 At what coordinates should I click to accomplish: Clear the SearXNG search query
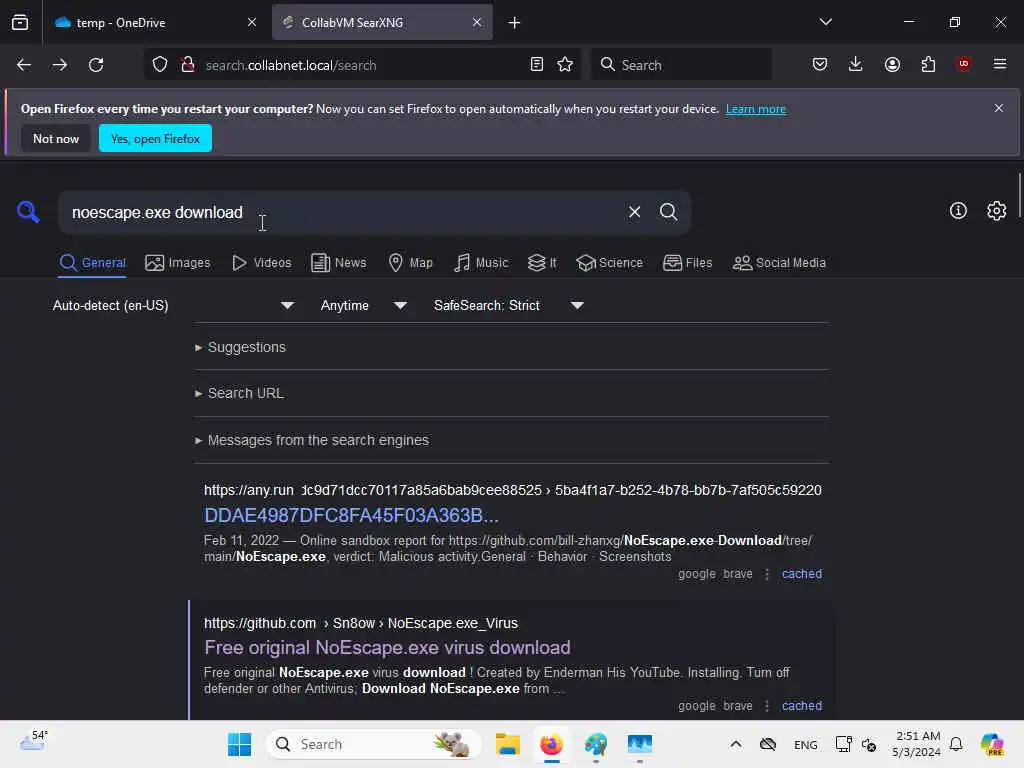point(634,212)
